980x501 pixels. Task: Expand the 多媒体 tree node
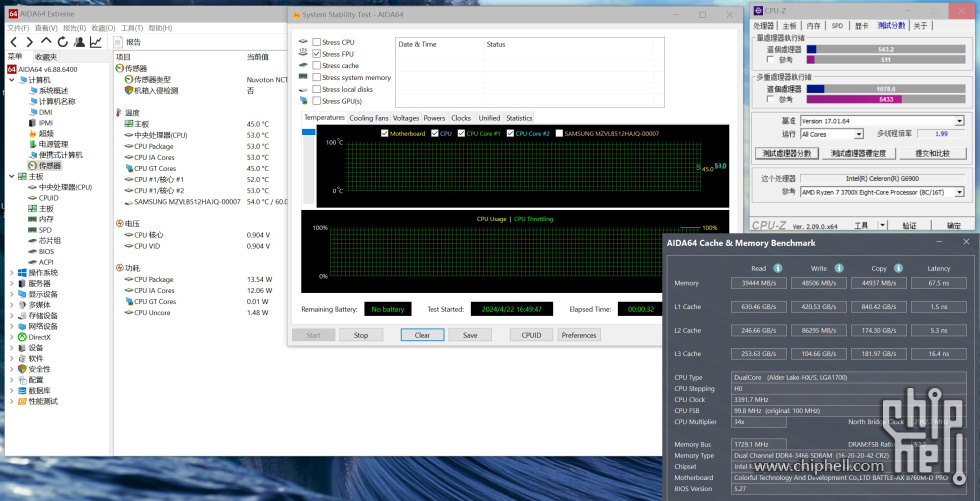click(x=12, y=305)
